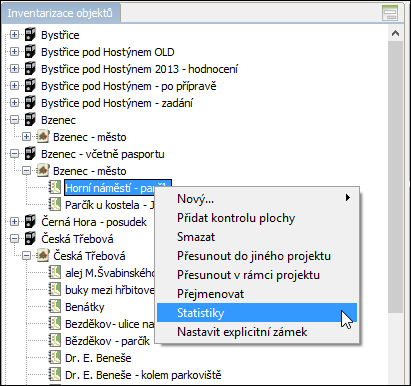Click the project icon of Bzenec - včetně pasportu

coord(30,153)
